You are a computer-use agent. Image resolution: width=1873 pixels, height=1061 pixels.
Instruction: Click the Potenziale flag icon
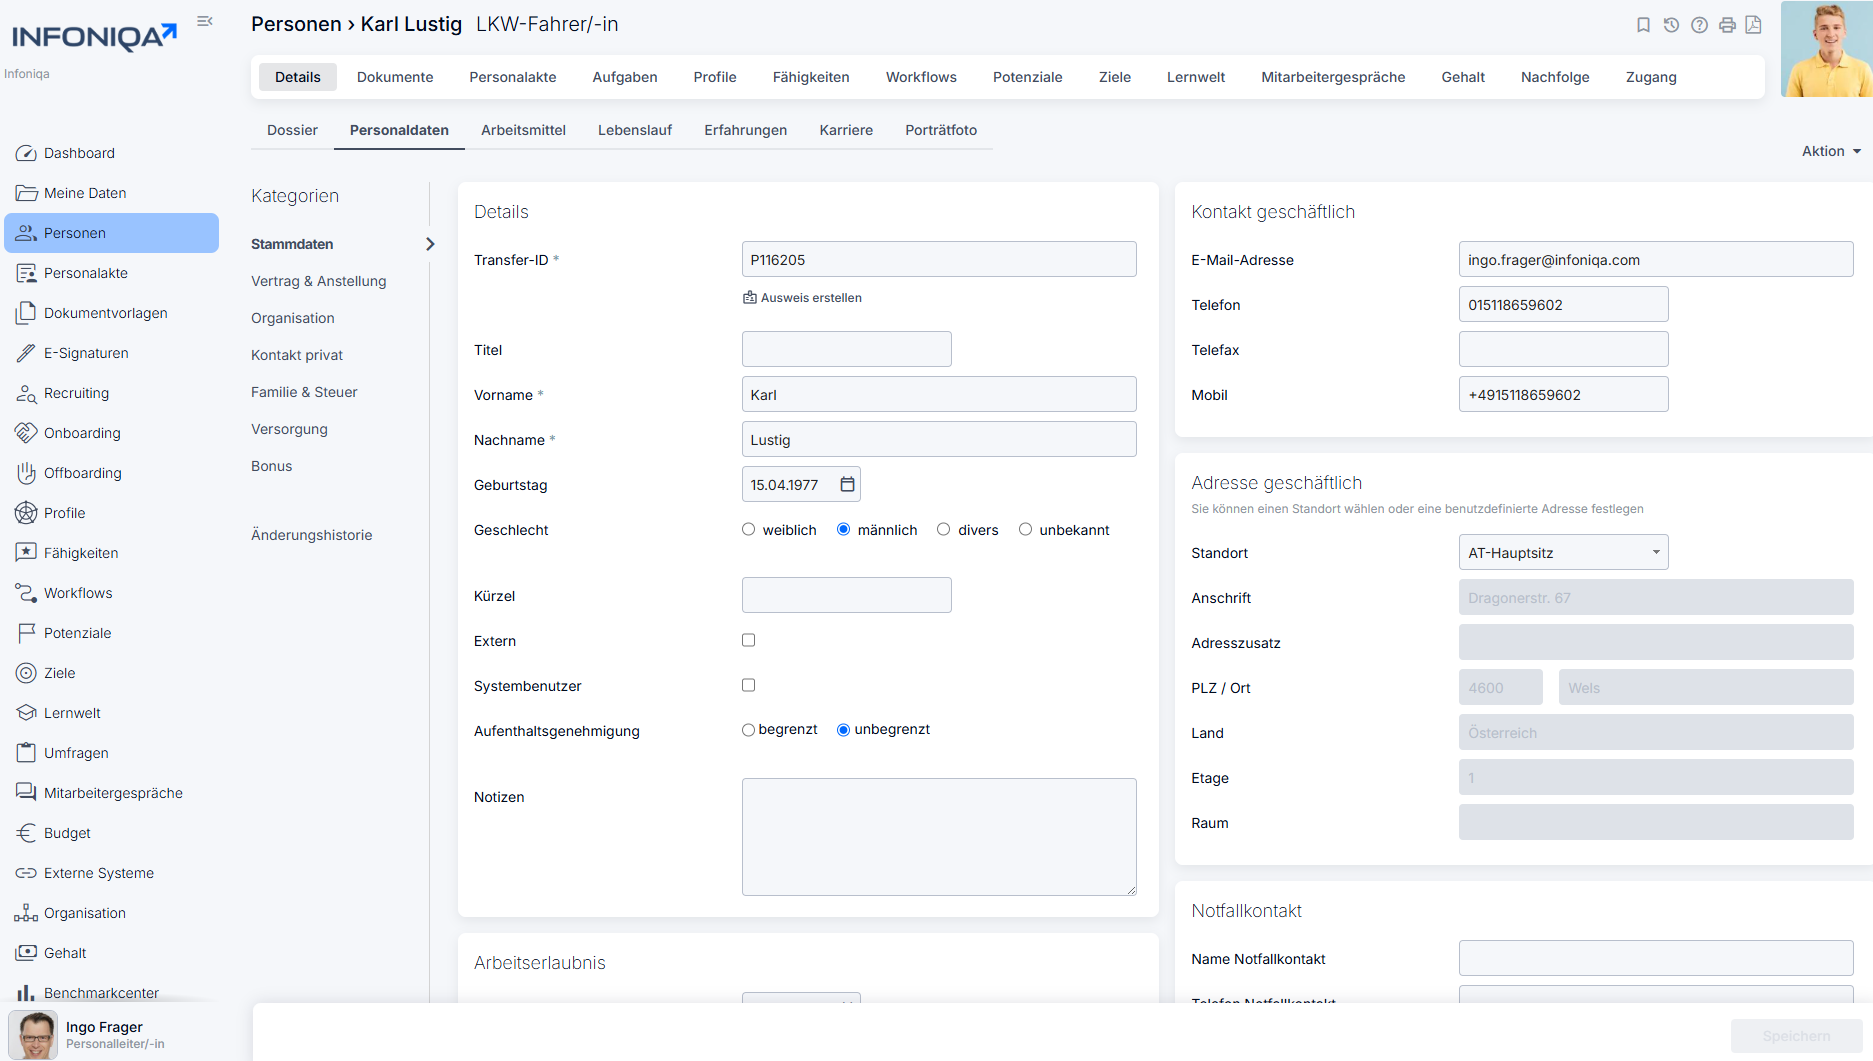click(x=26, y=633)
